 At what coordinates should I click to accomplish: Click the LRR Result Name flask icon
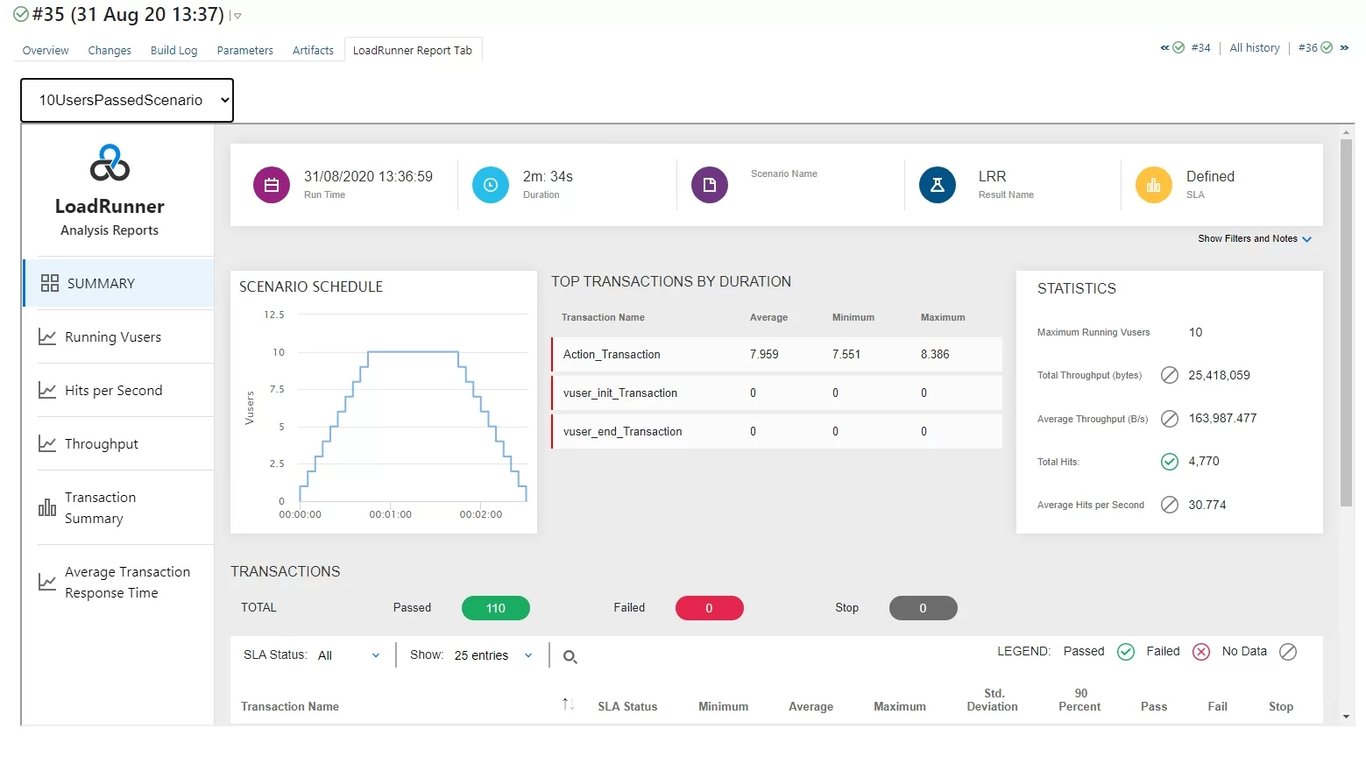[937, 185]
